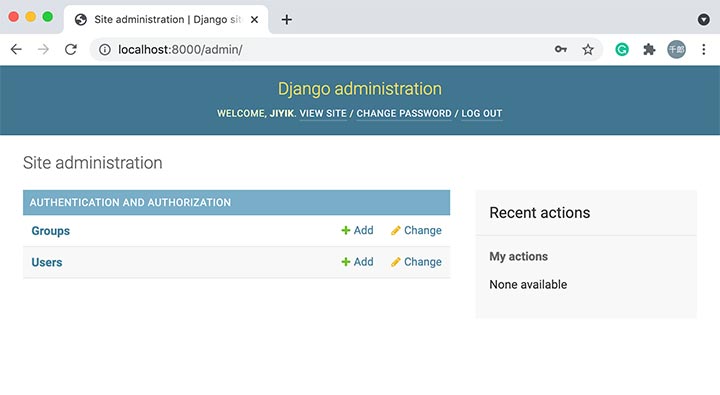This screenshot has height=395, width=720.
Task: Open the Extensions puzzle icon
Action: coord(649,49)
